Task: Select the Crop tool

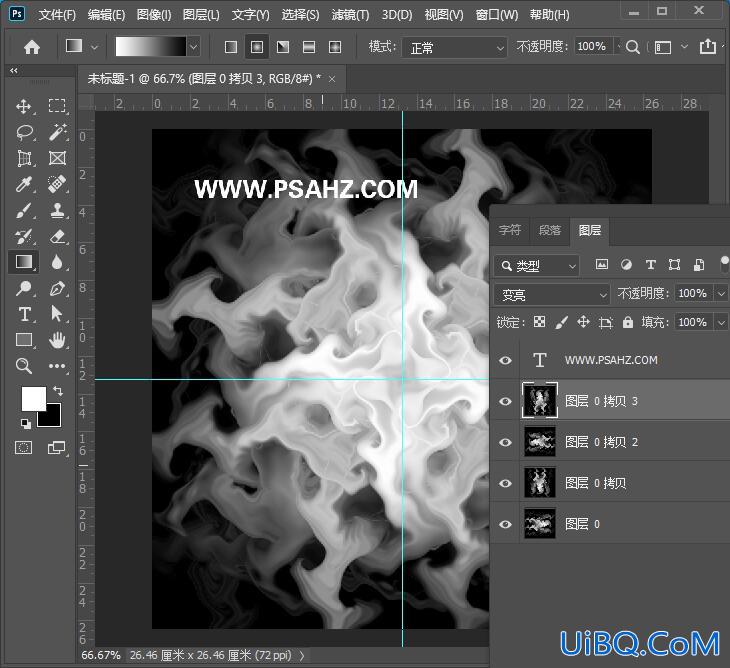Action: point(24,158)
